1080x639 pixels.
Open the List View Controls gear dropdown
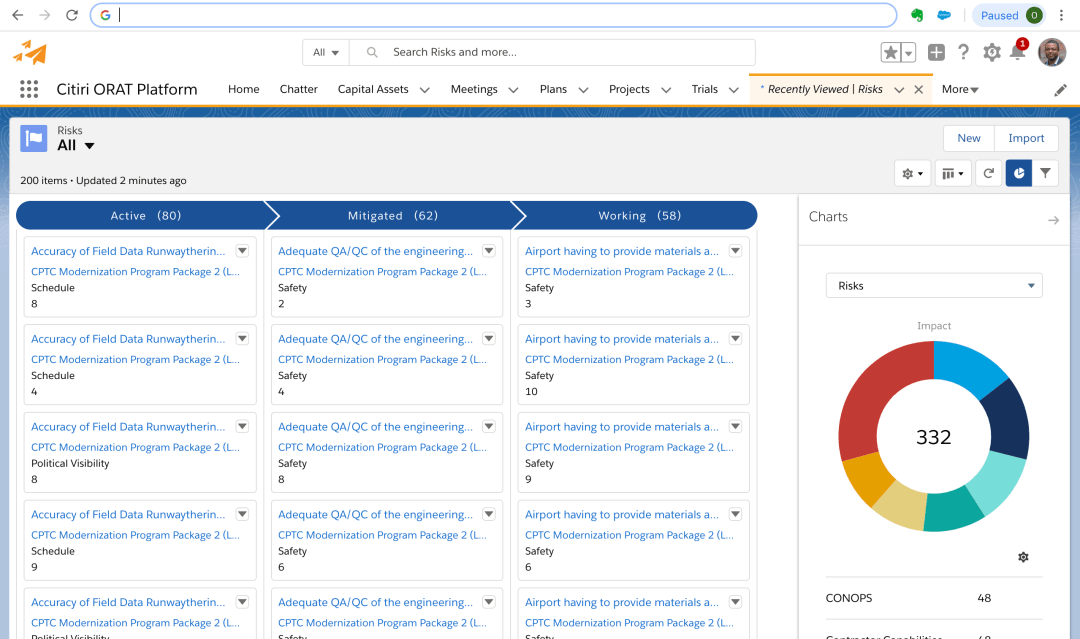pyautogui.click(x=913, y=174)
